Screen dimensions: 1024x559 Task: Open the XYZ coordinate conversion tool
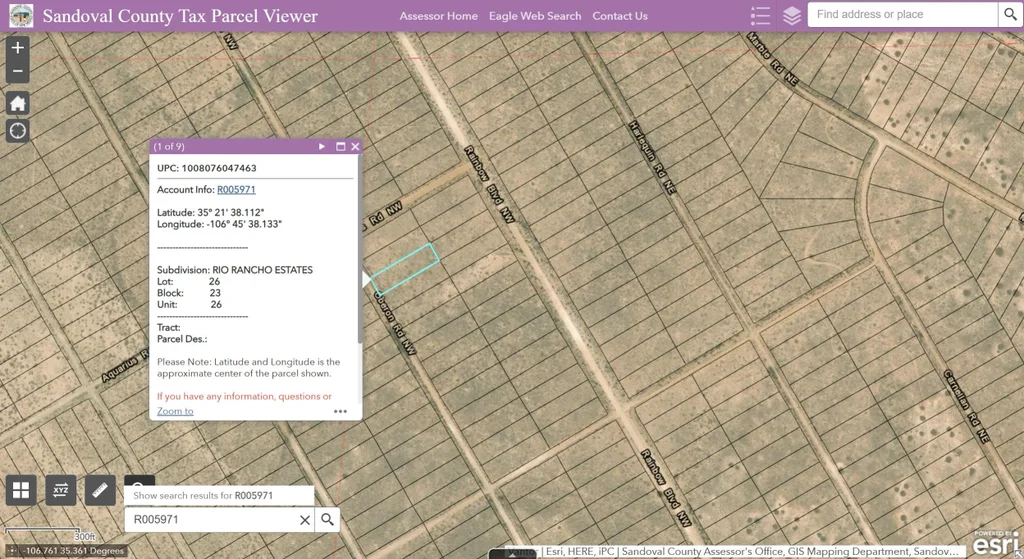[x=60, y=490]
